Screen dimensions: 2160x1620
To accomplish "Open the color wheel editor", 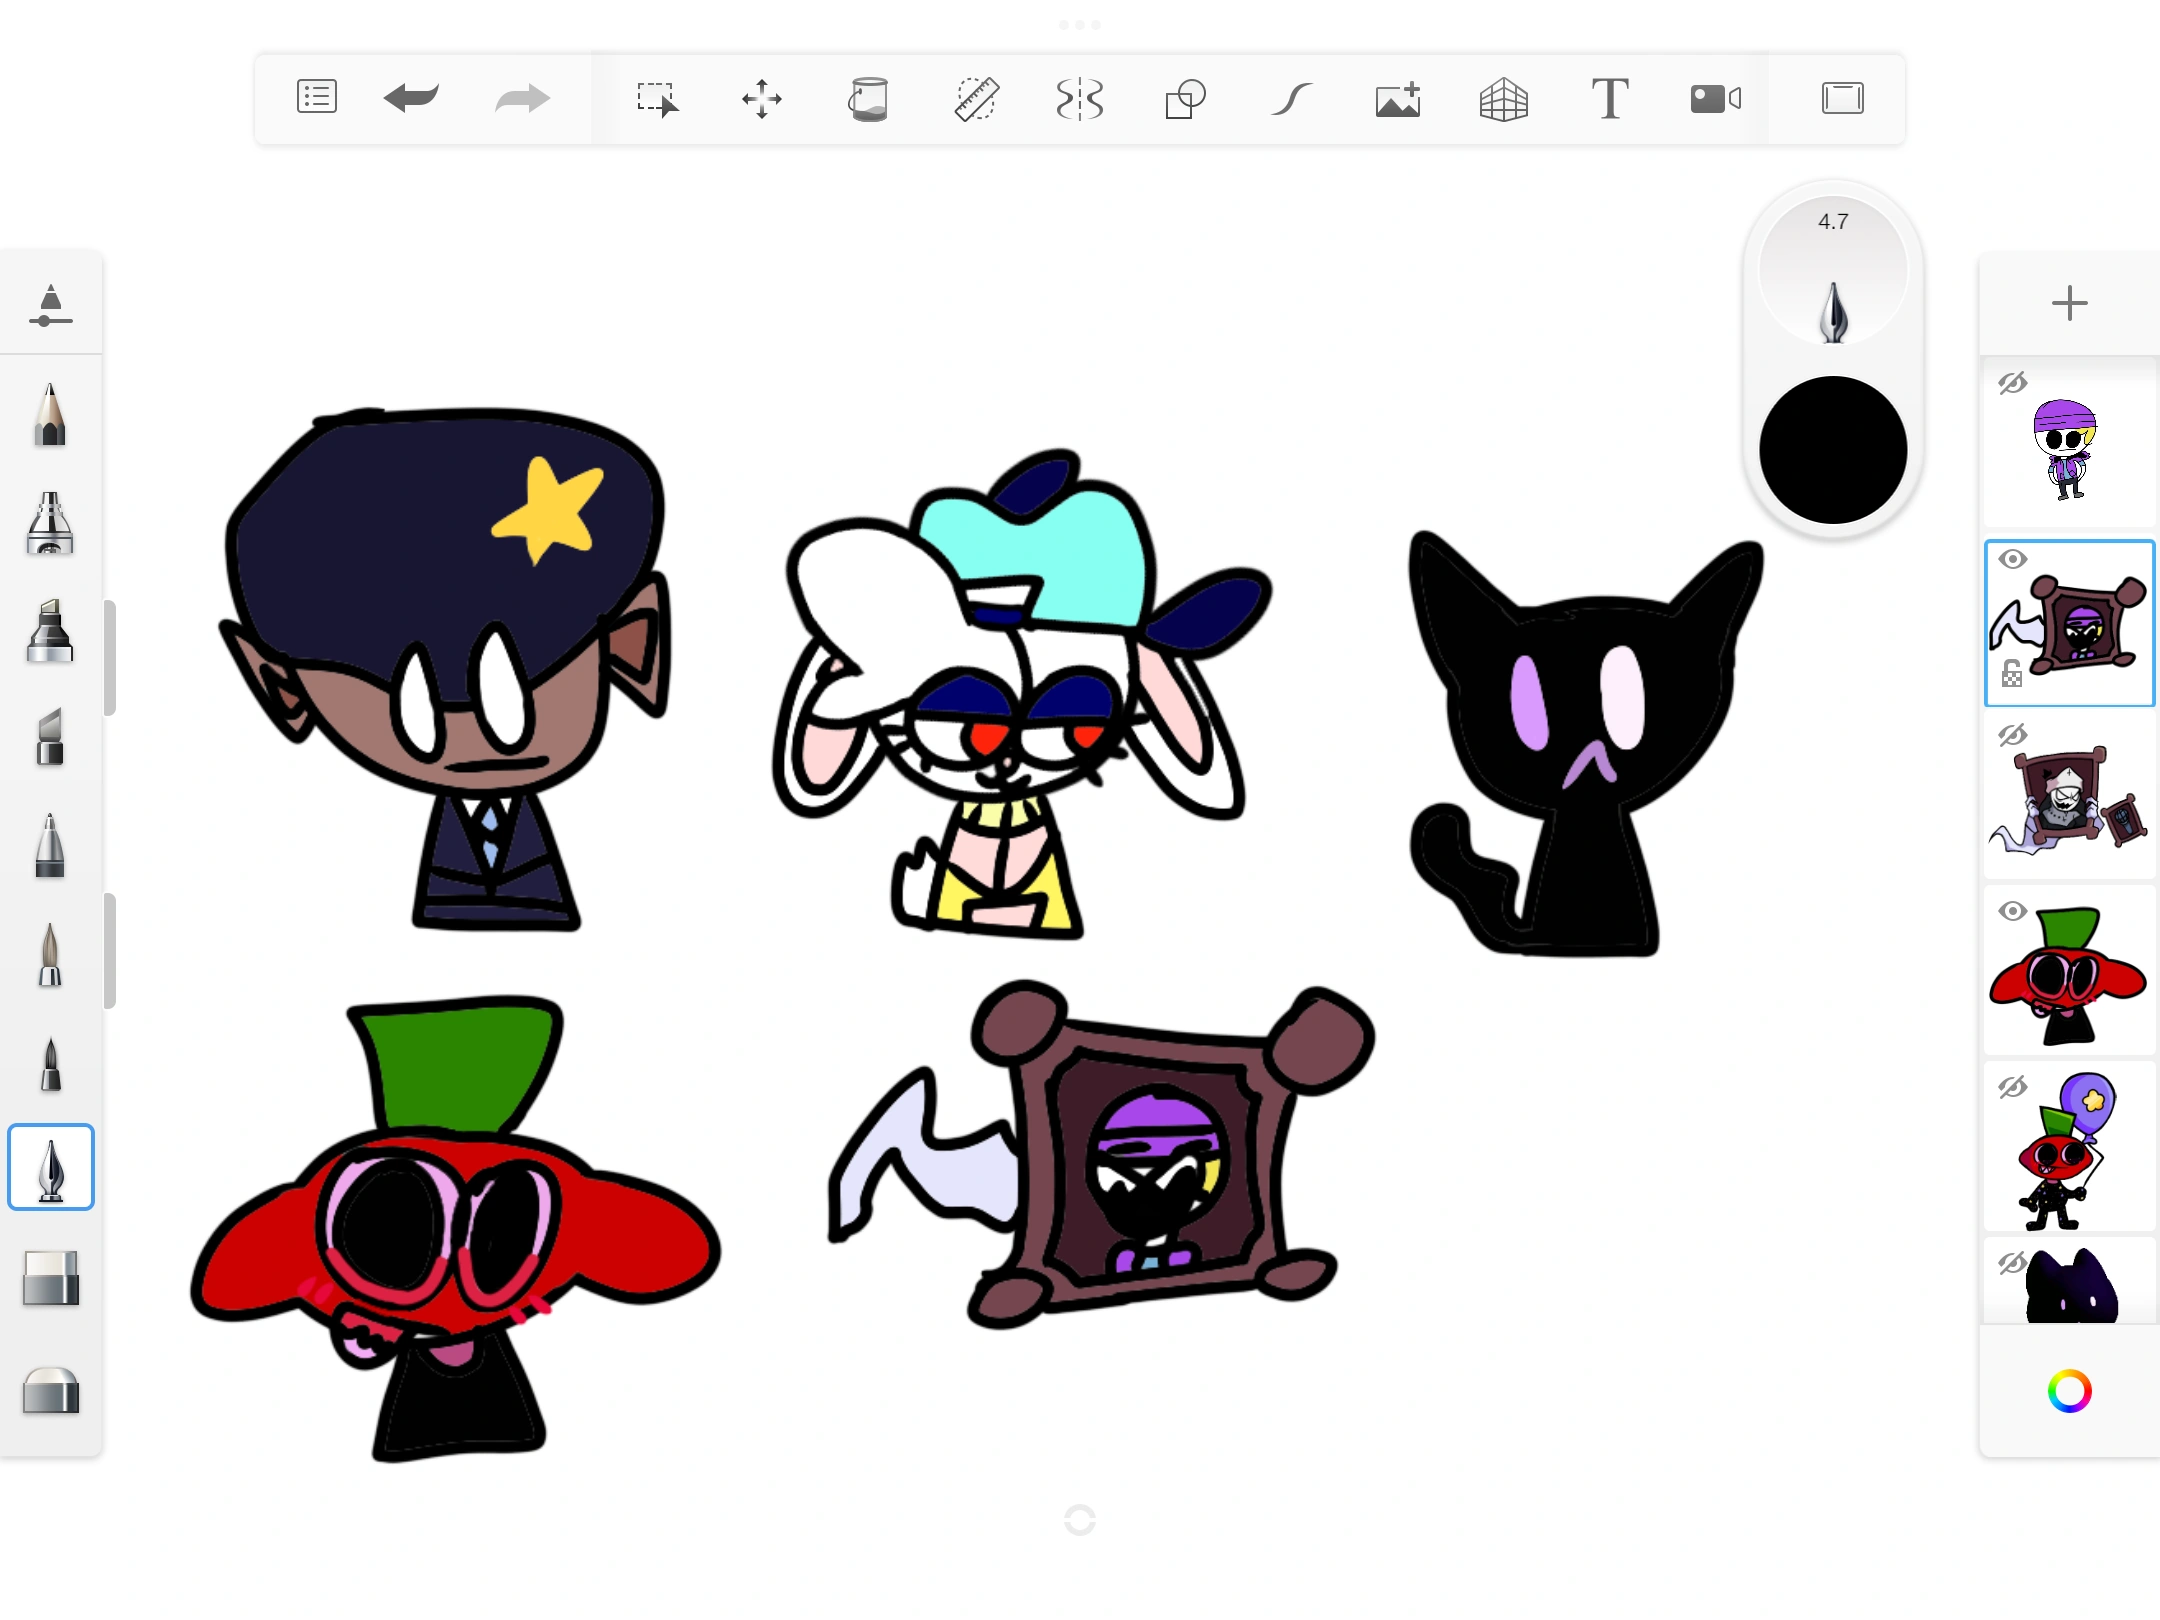I will 2069,1391.
